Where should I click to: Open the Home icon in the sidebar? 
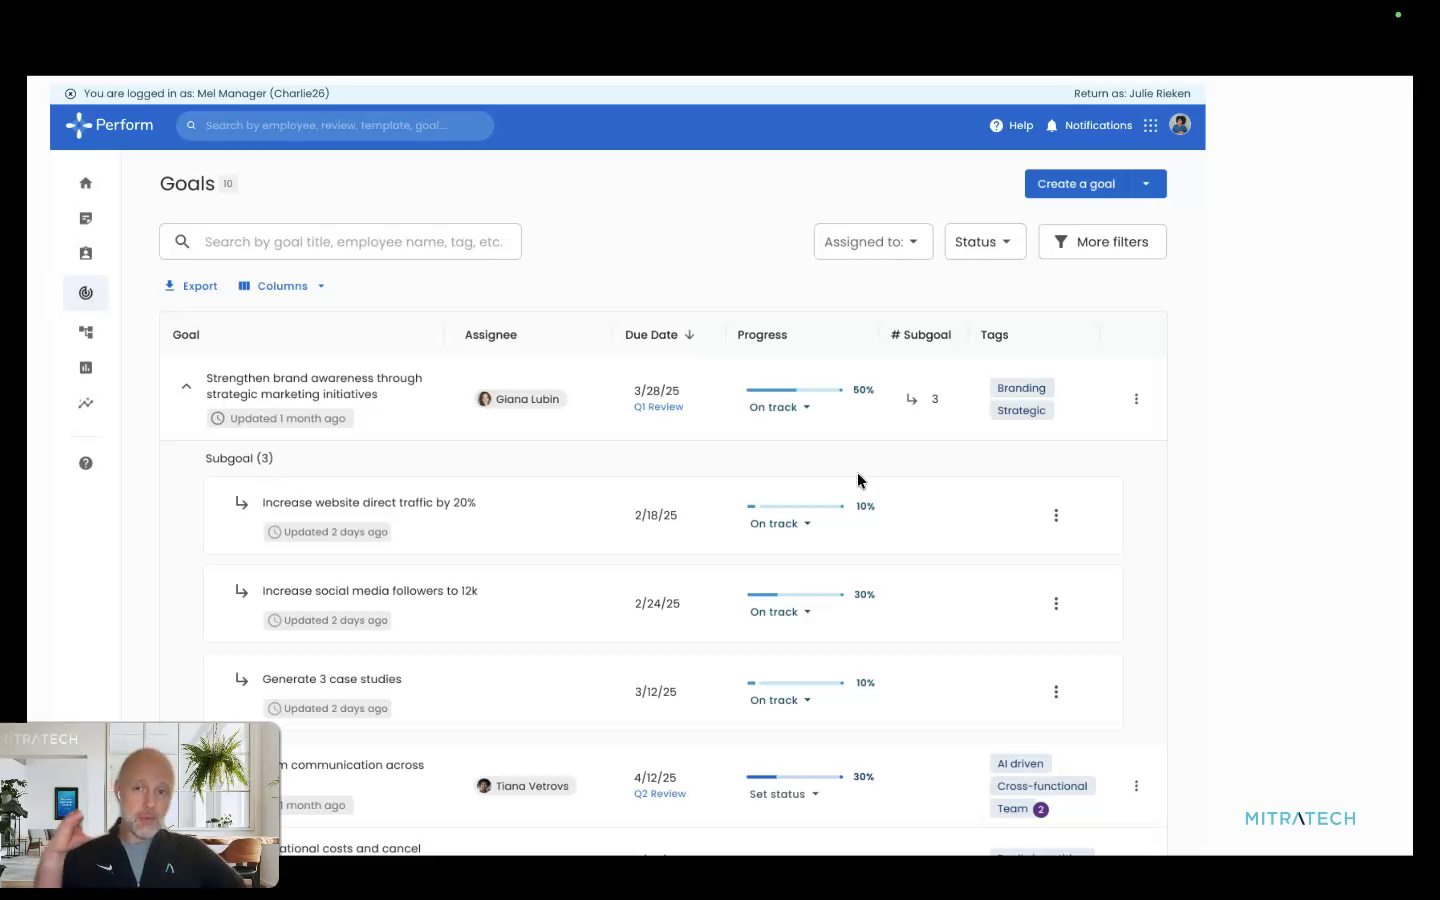(x=86, y=183)
